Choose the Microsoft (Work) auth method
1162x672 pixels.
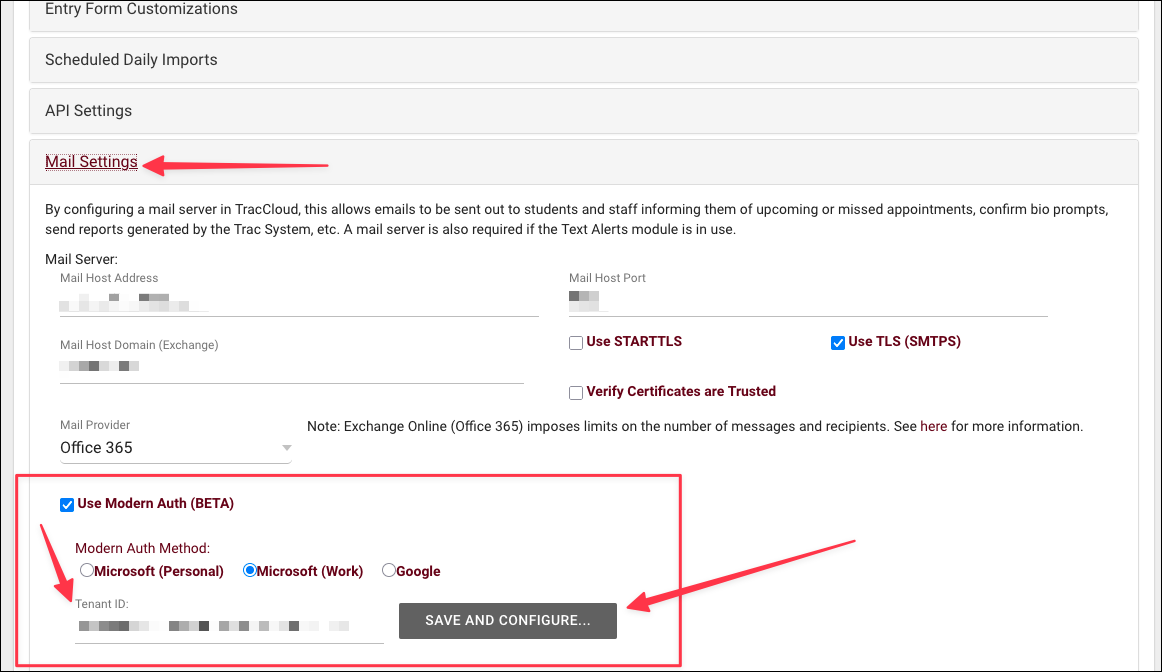(250, 571)
